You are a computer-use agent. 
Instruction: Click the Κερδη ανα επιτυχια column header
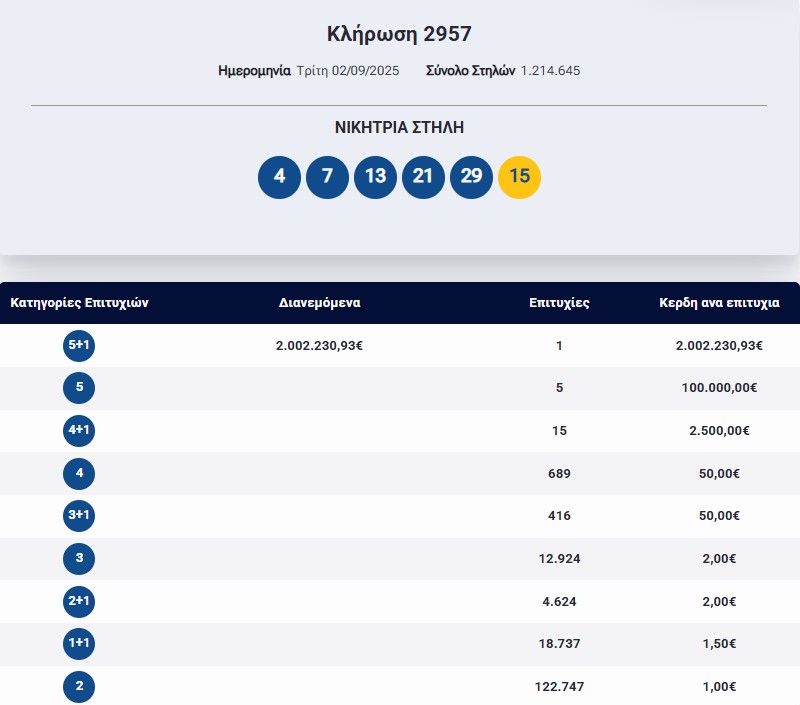719,303
